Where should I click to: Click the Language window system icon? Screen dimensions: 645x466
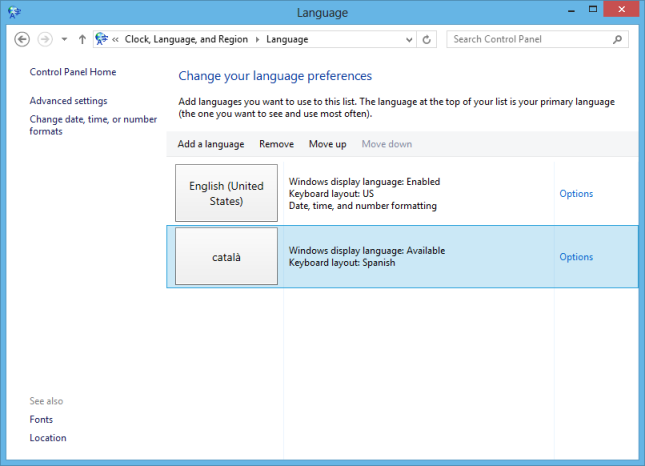14,12
